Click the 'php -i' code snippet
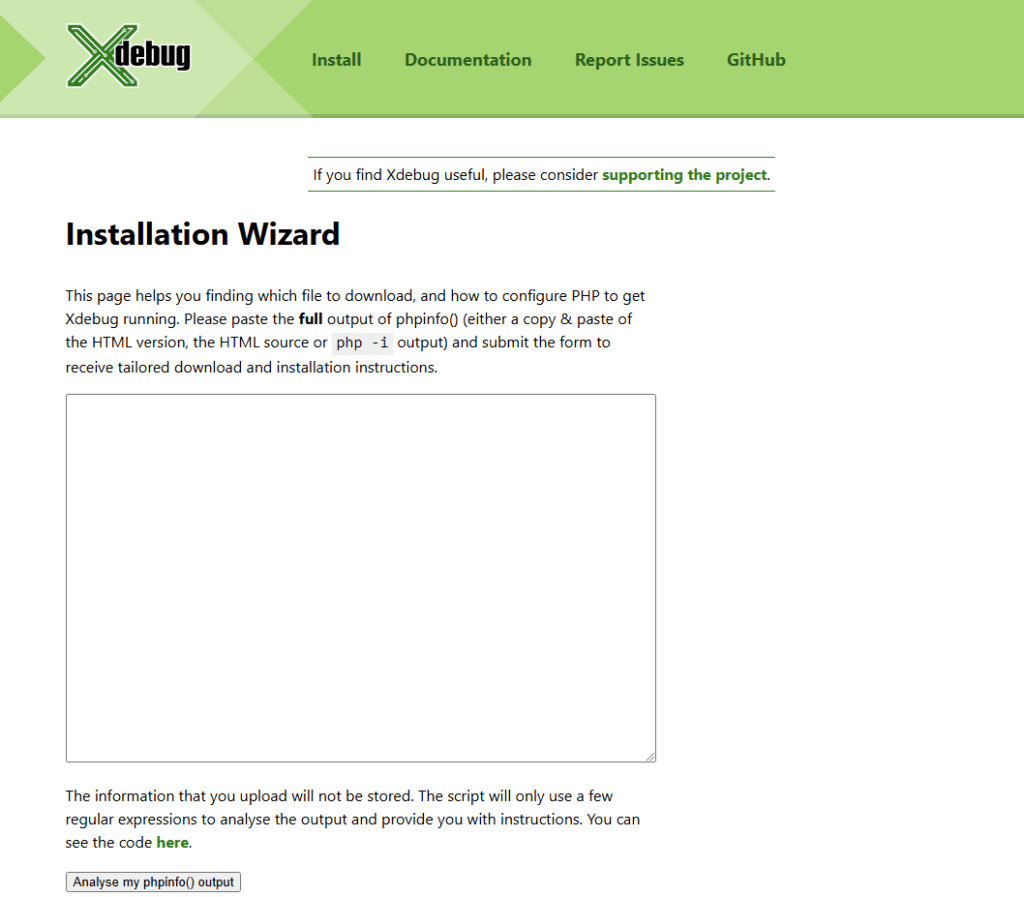Viewport: 1024px width, 897px height. (362, 343)
